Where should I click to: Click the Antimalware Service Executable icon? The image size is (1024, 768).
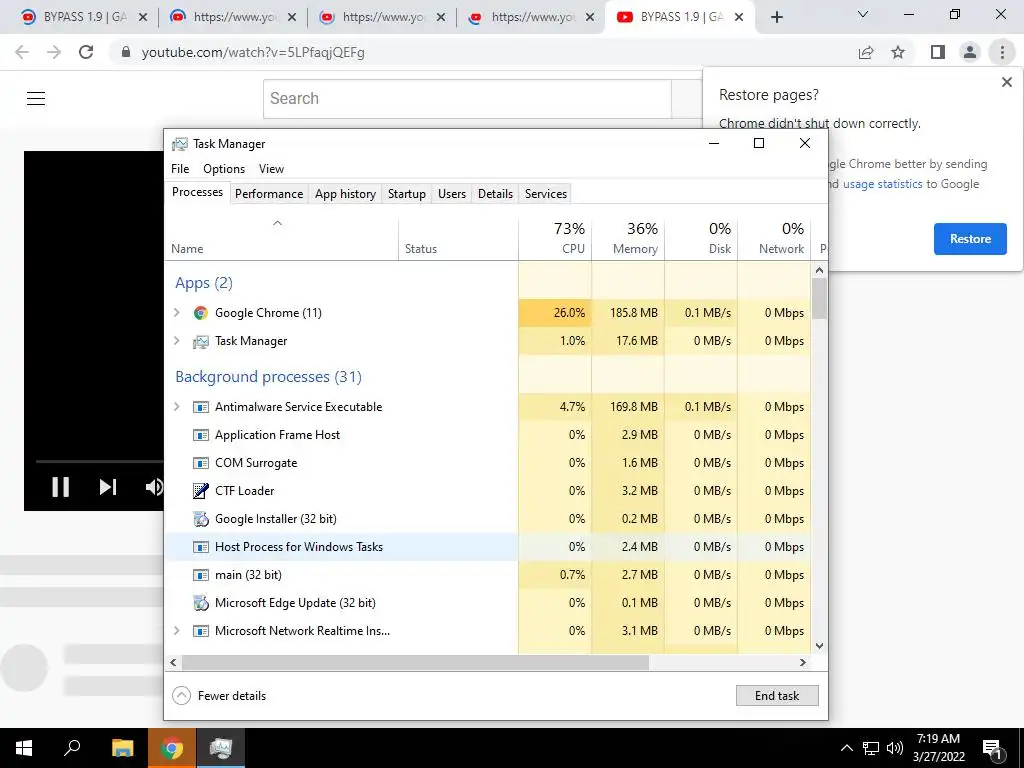click(x=200, y=407)
